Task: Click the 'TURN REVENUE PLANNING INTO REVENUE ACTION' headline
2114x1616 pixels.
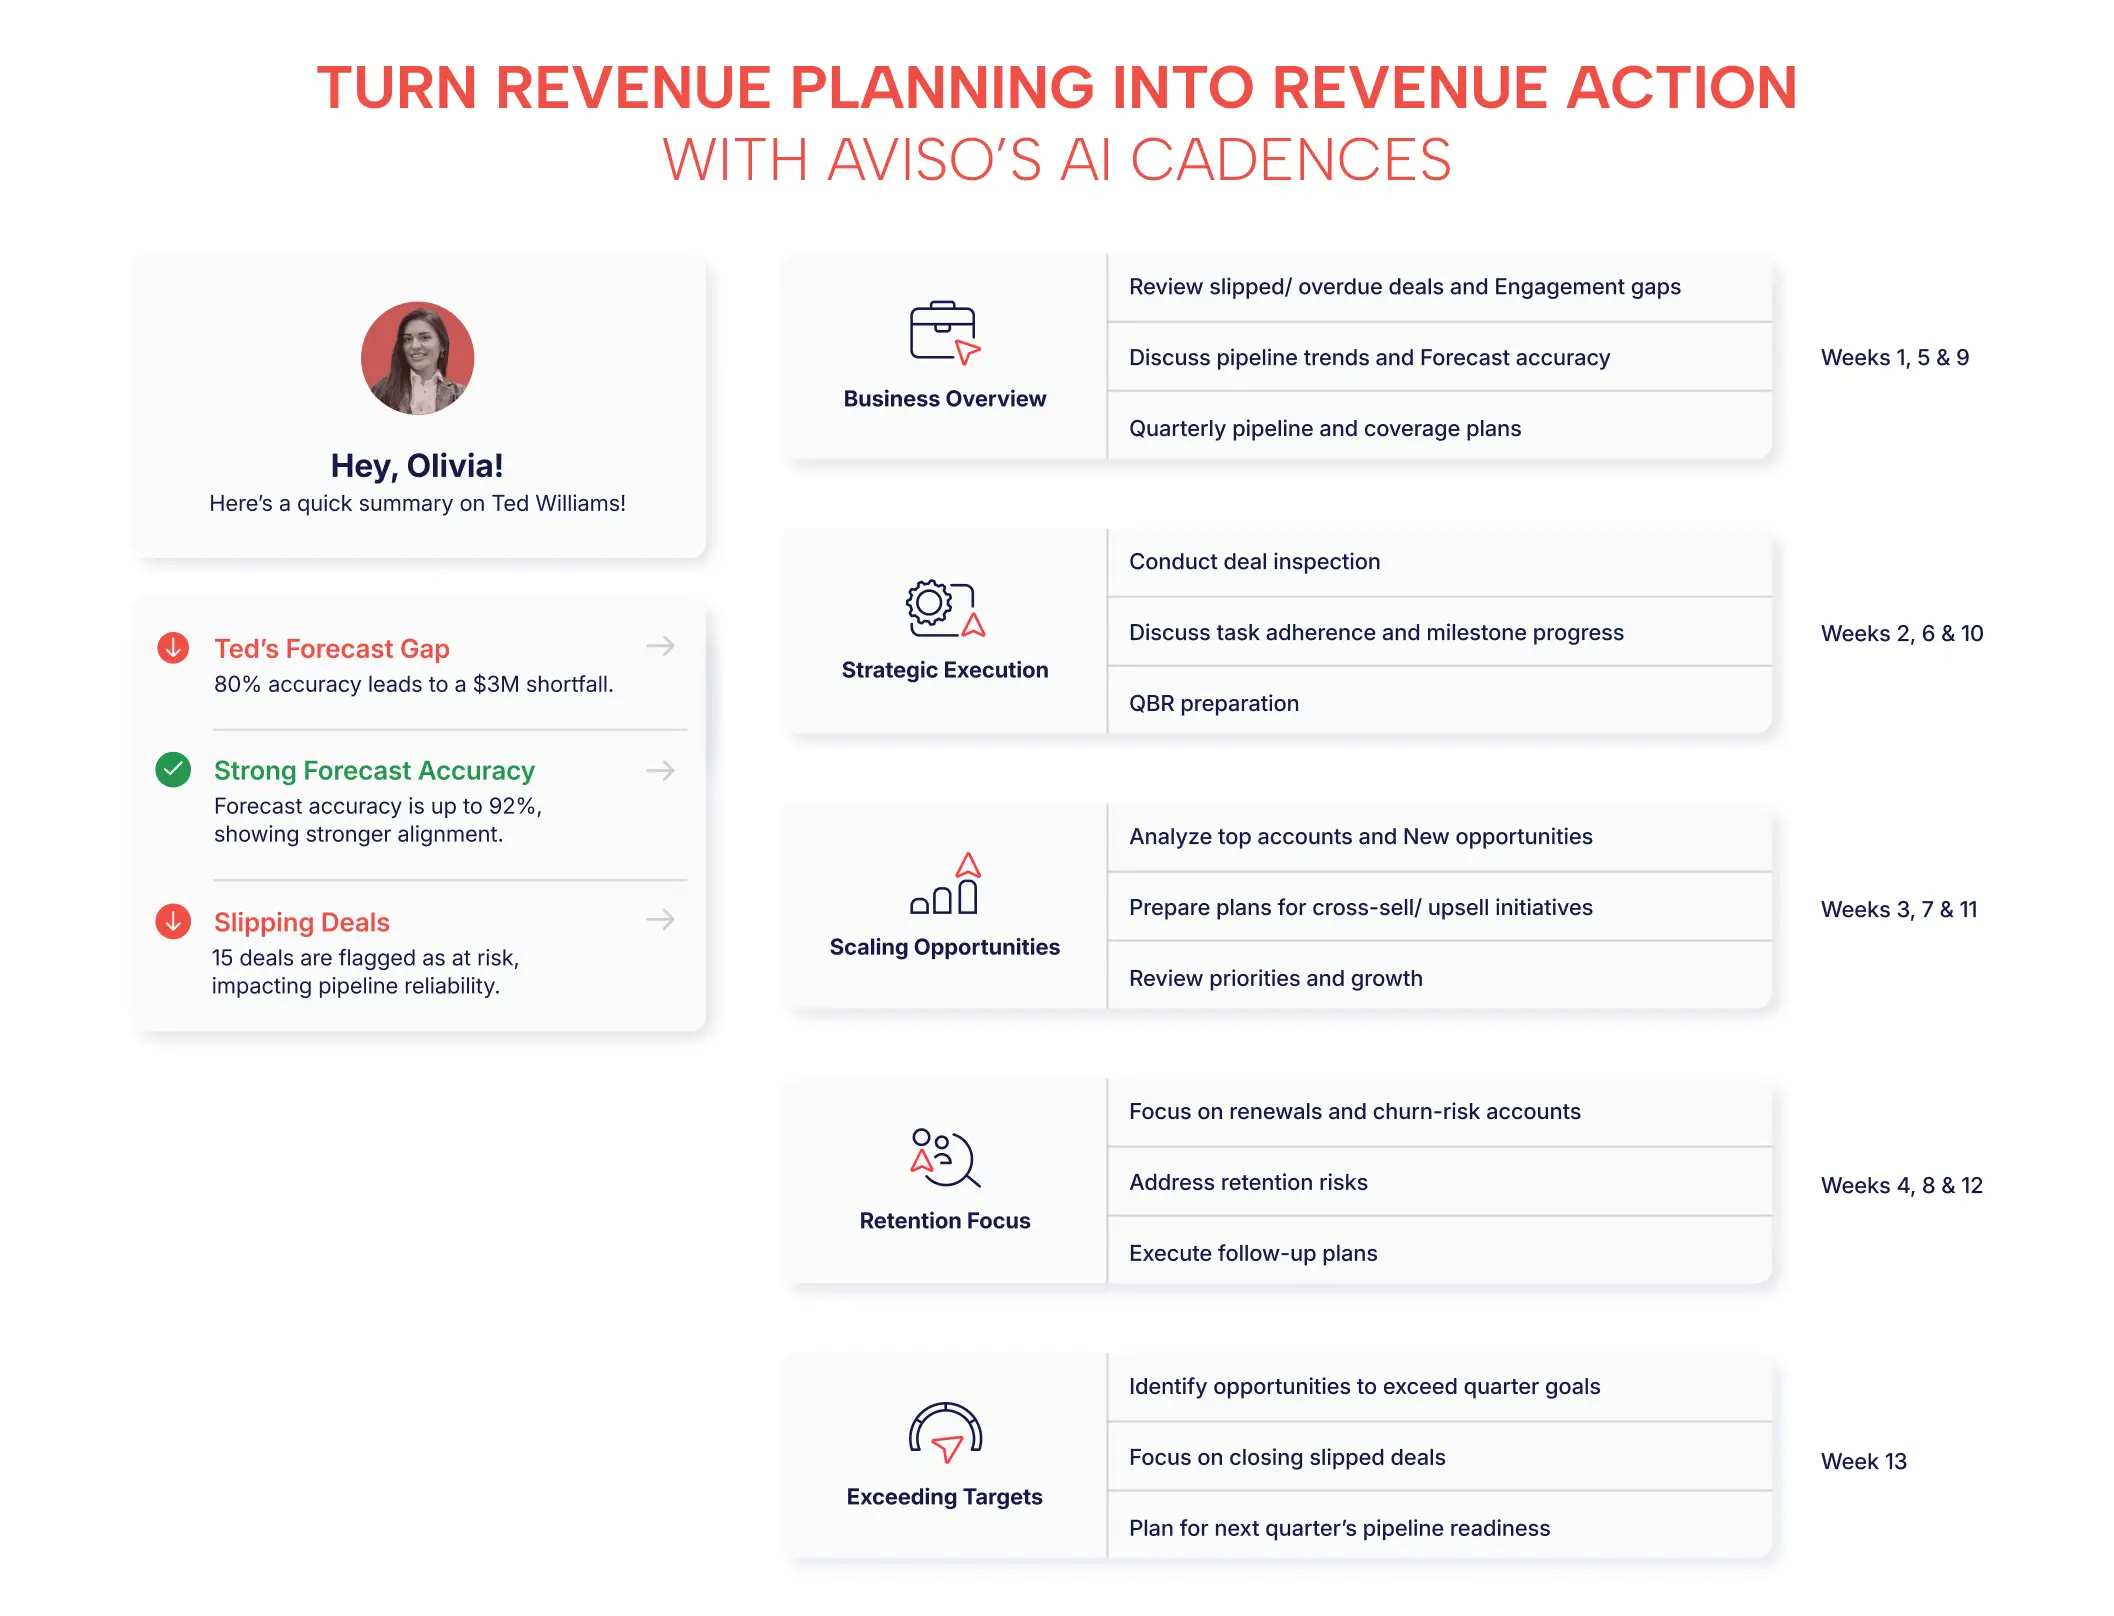Action: 1057,88
